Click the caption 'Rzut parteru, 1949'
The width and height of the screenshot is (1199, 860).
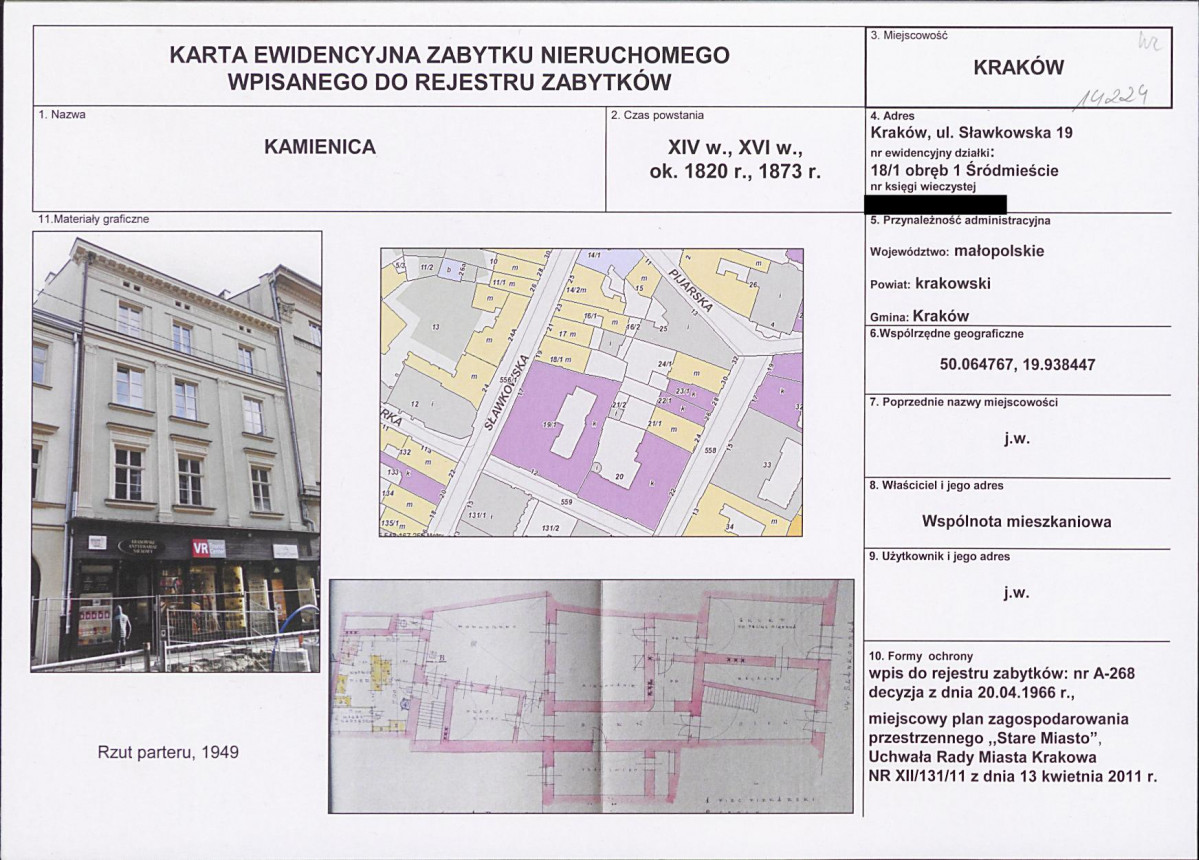pos(168,752)
